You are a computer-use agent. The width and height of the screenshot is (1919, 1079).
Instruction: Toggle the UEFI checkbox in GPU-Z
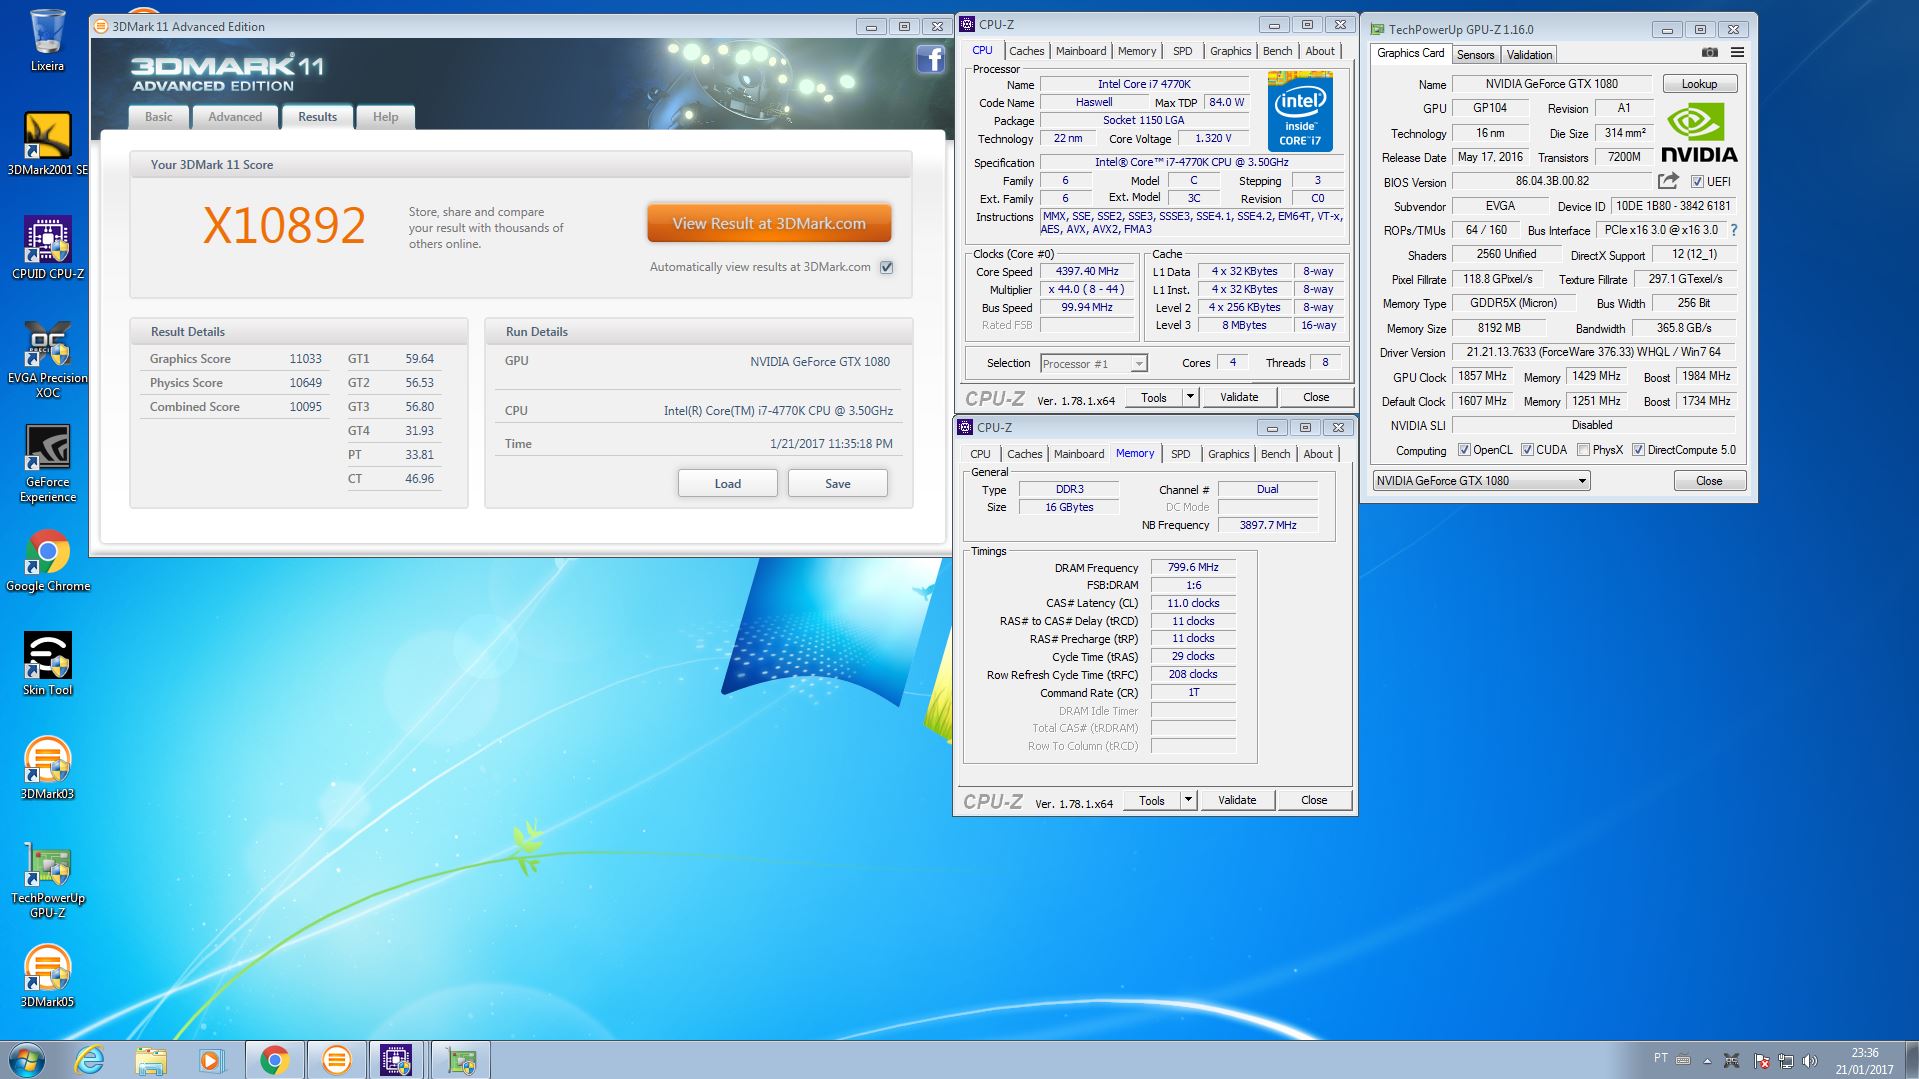1697,182
